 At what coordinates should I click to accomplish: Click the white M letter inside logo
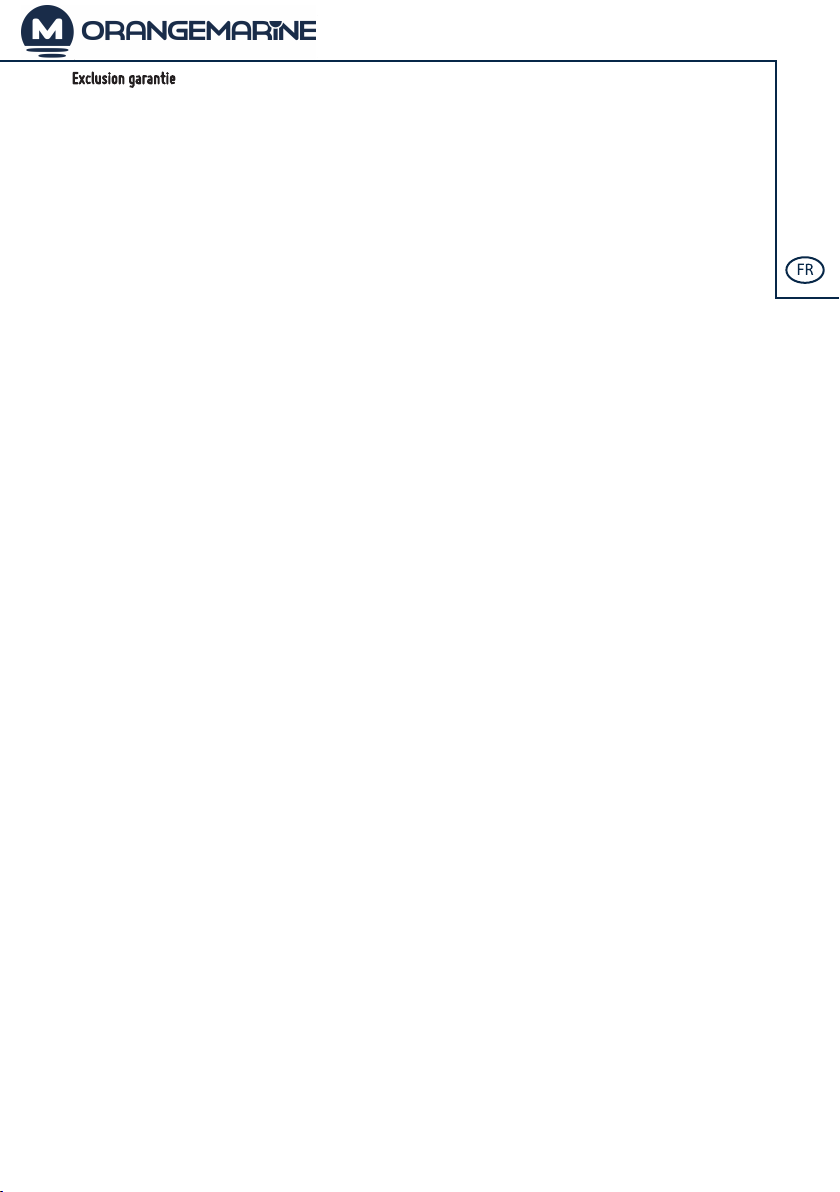coord(48,30)
